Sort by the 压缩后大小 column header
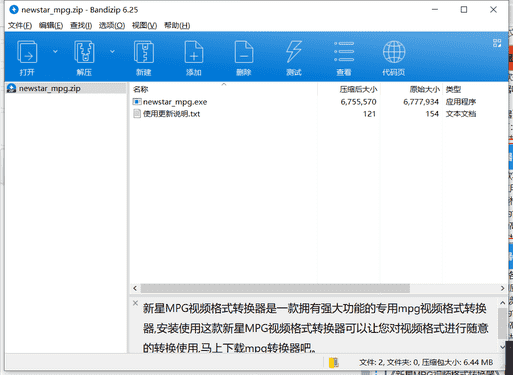 click(358, 89)
